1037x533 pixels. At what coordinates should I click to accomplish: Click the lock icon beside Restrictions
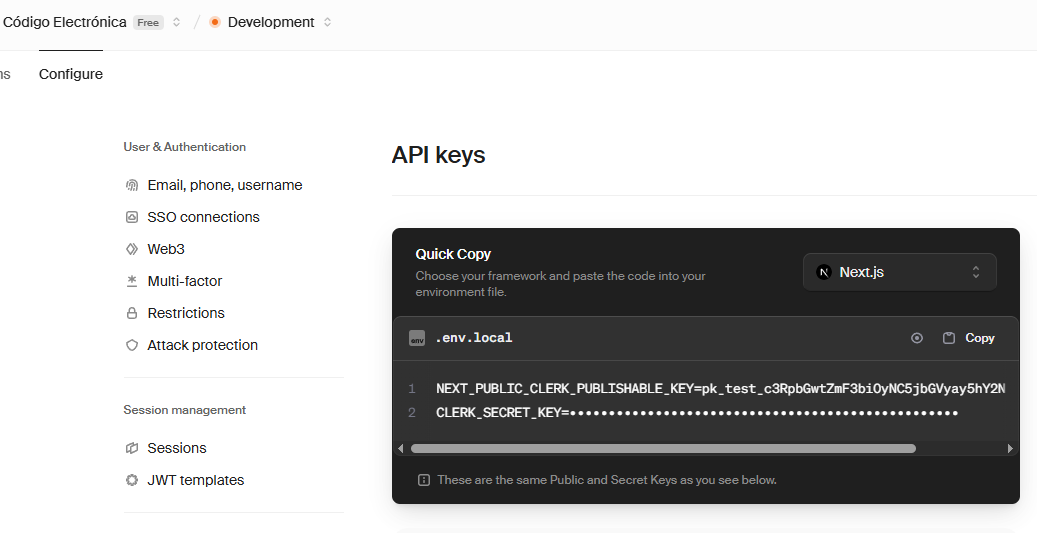132,313
